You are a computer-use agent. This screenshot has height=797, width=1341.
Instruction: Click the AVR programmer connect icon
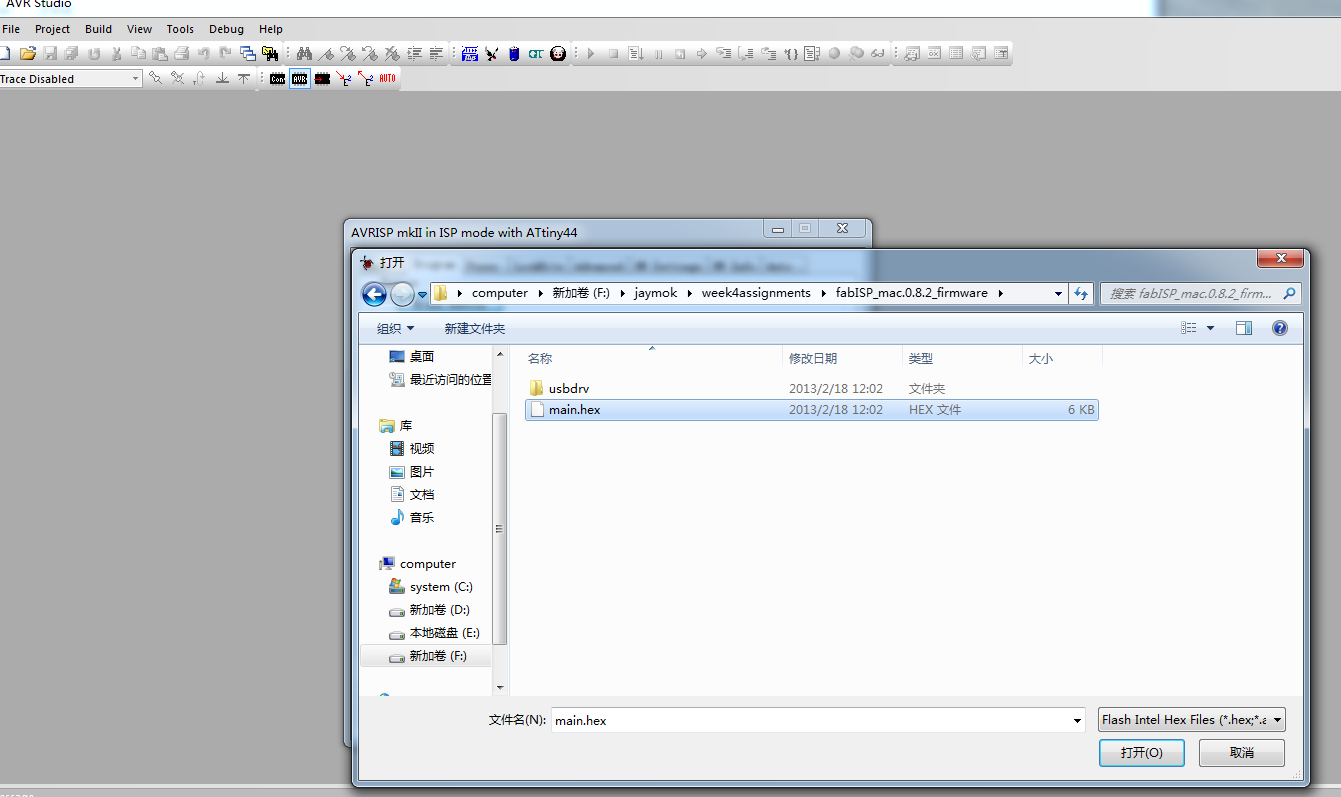(x=300, y=78)
